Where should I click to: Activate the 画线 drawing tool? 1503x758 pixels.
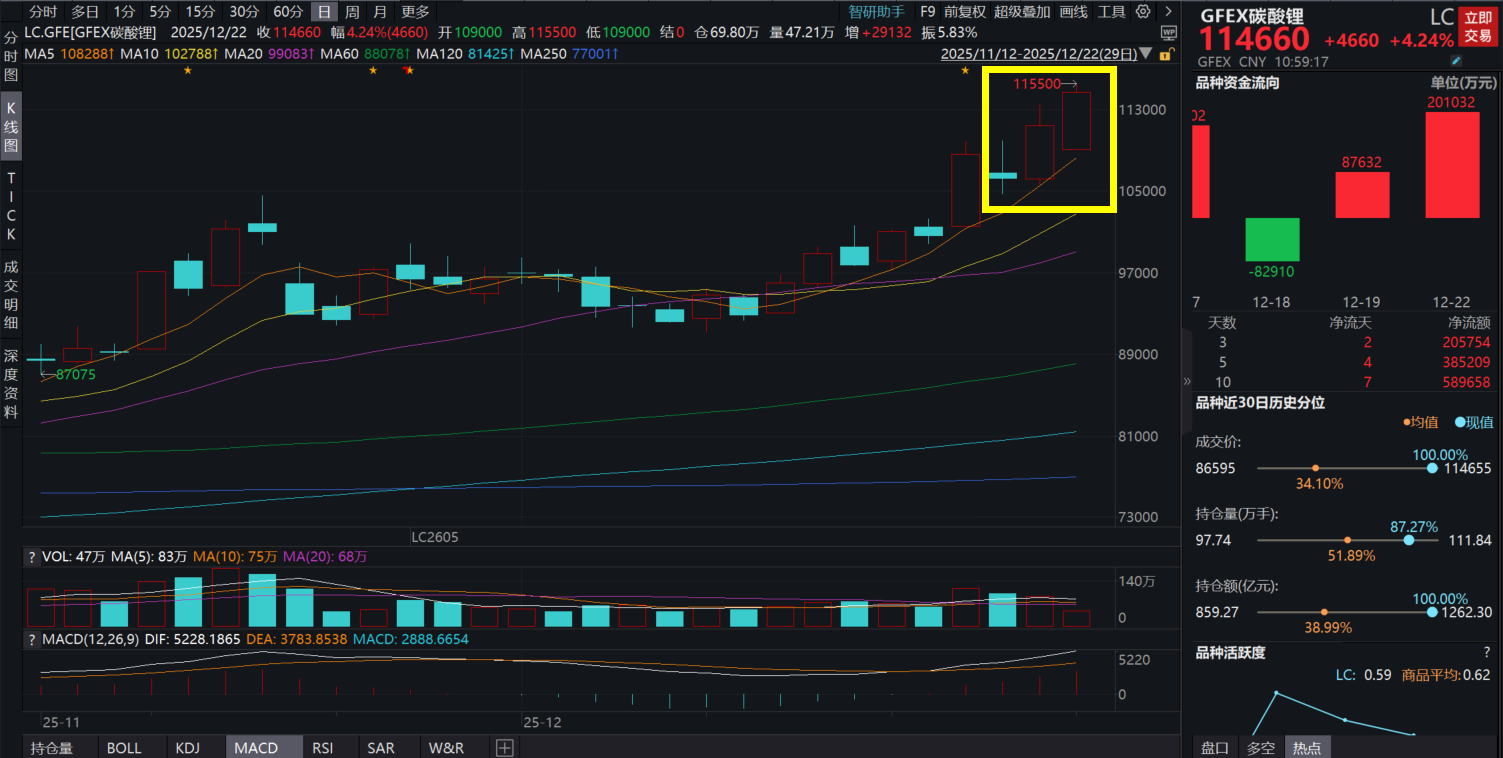point(1073,12)
